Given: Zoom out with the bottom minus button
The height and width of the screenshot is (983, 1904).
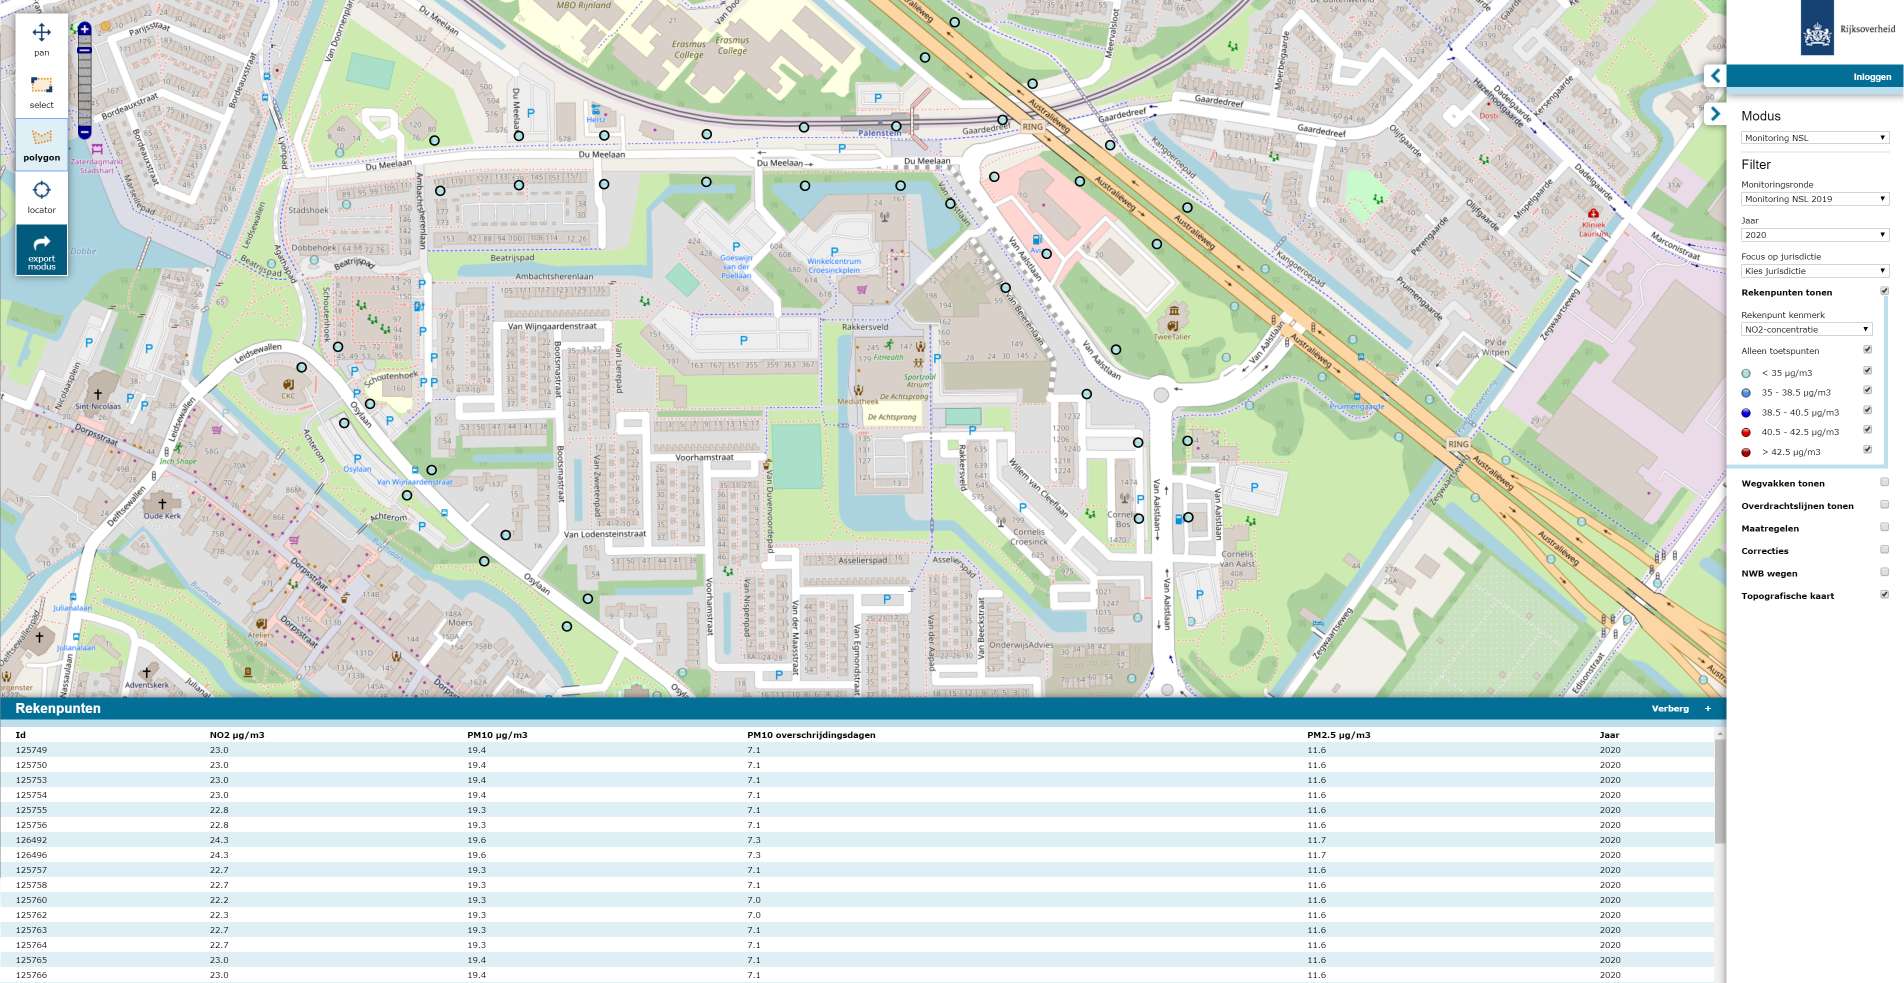Looking at the screenshot, I should 85,132.
